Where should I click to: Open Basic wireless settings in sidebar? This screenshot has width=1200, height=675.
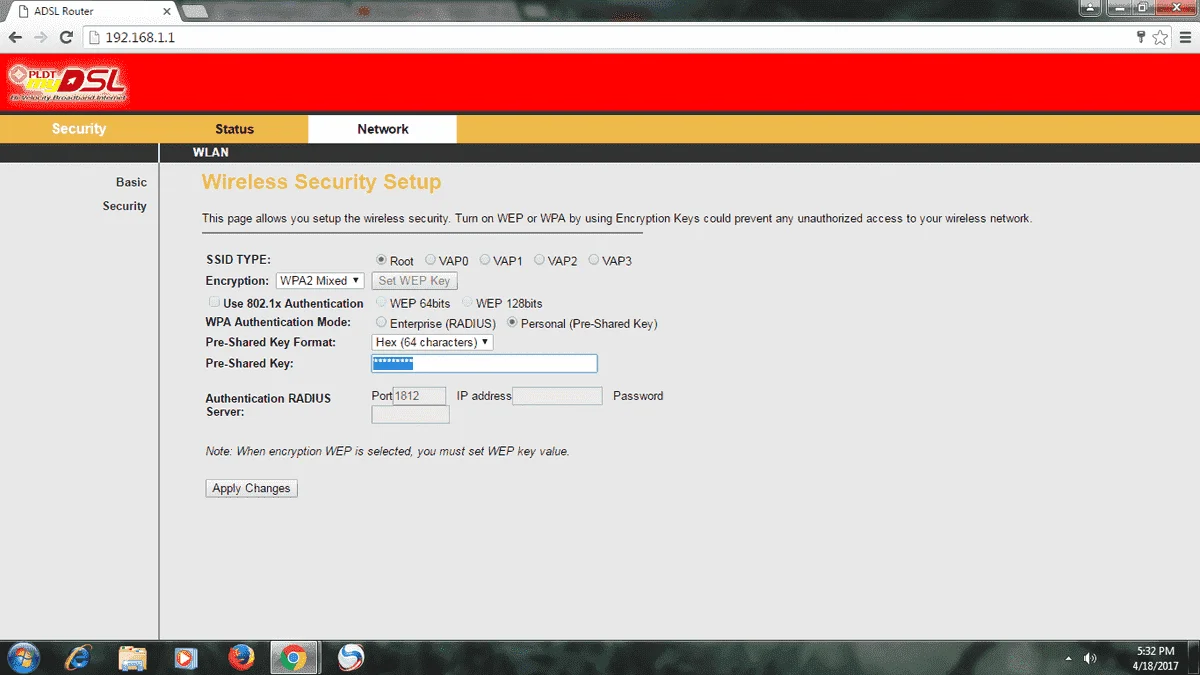[131, 182]
